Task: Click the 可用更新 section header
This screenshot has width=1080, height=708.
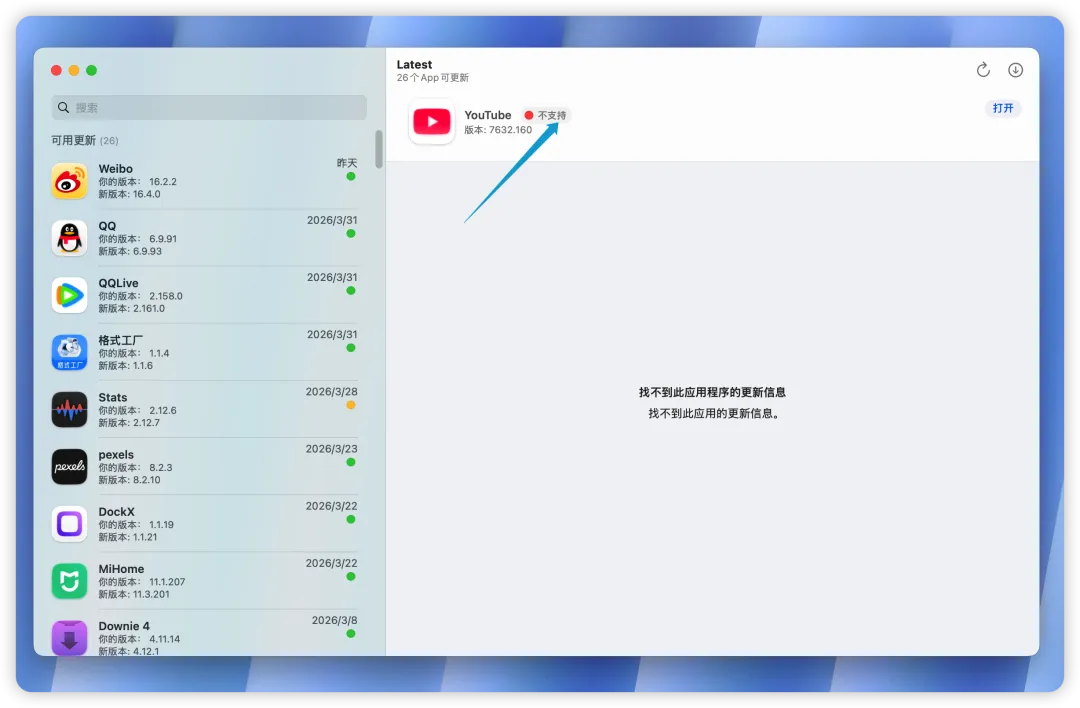Action: click(85, 140)
